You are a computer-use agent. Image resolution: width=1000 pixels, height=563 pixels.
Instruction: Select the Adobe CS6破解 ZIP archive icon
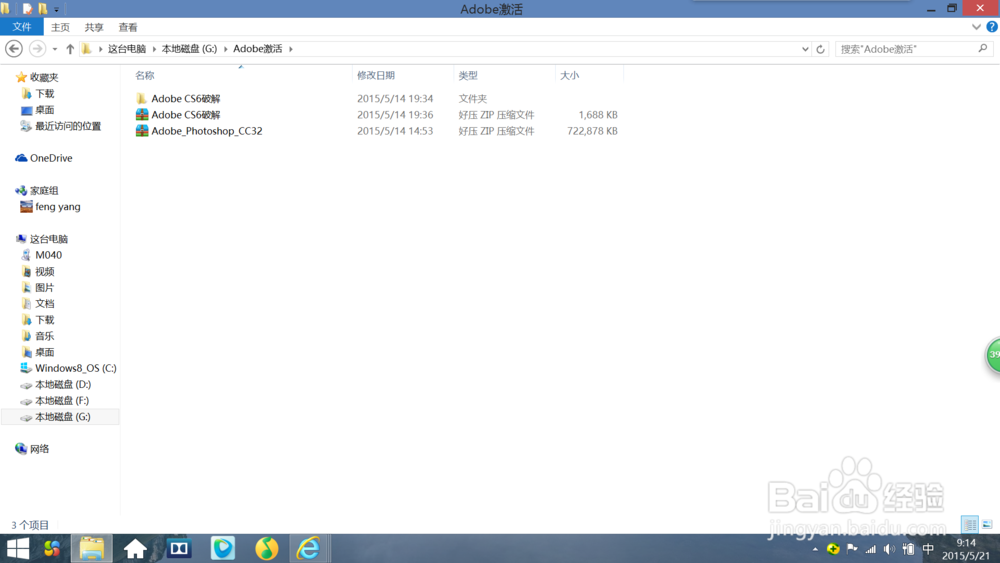click(142, 115)
